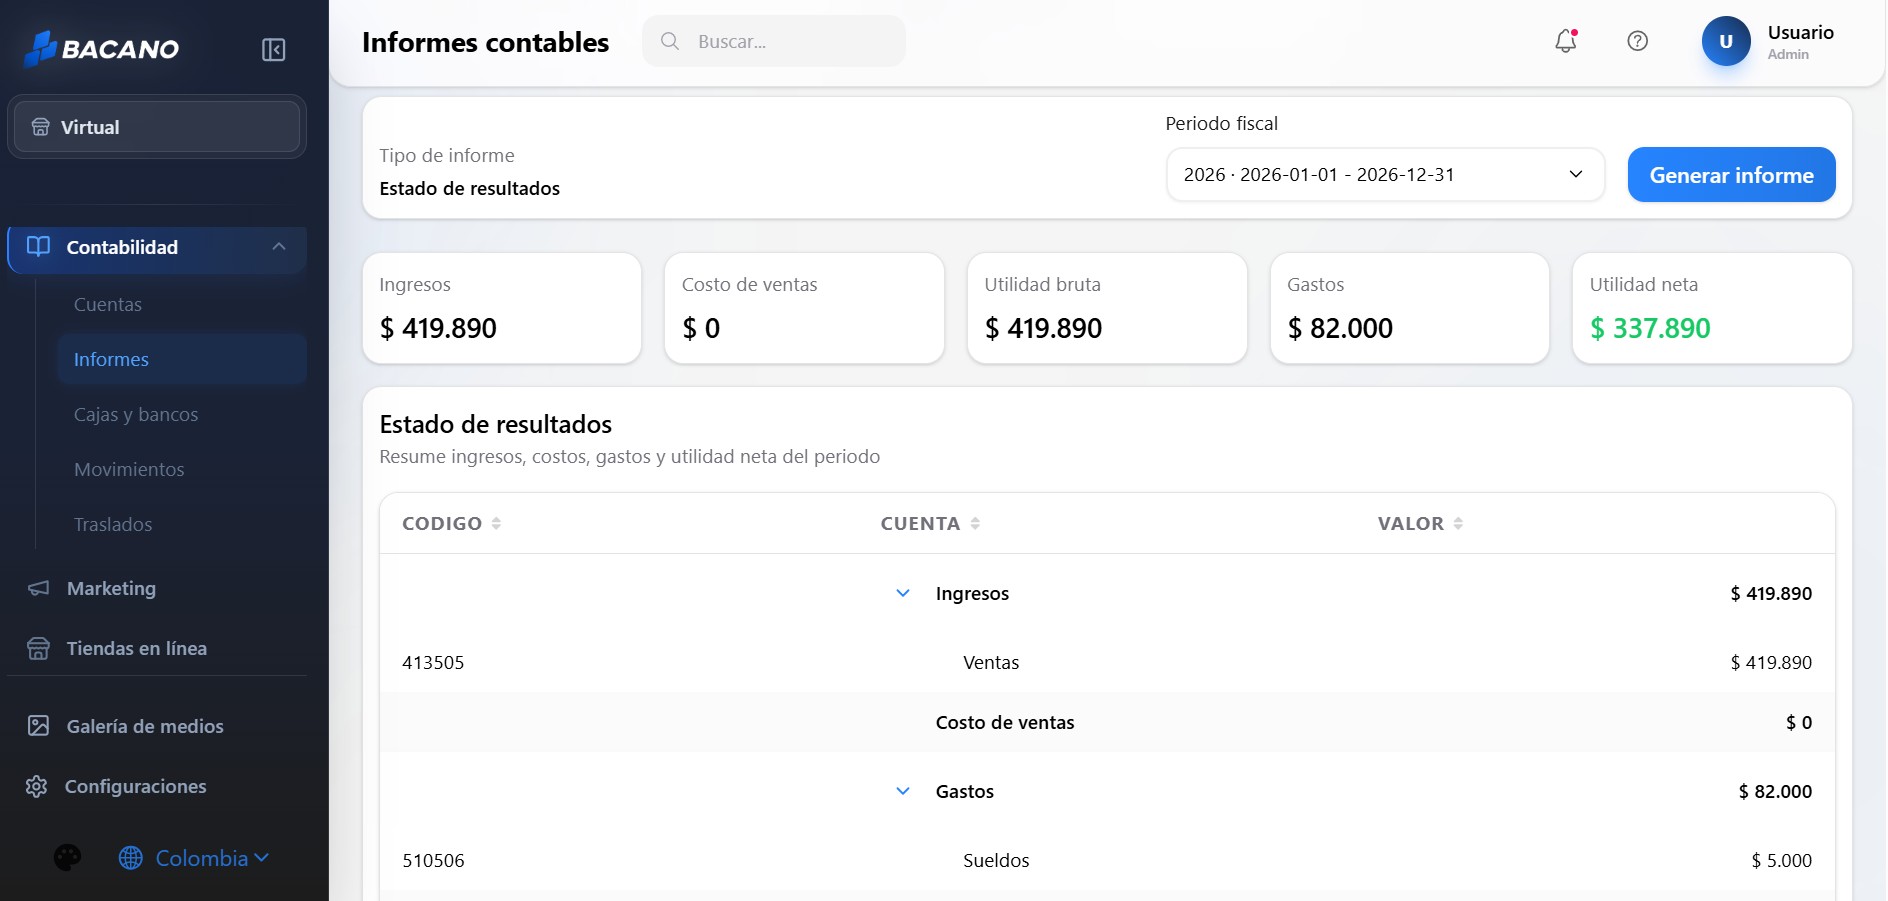Click the search magnifier icon

pyautogui.click(x=670, y=41)
